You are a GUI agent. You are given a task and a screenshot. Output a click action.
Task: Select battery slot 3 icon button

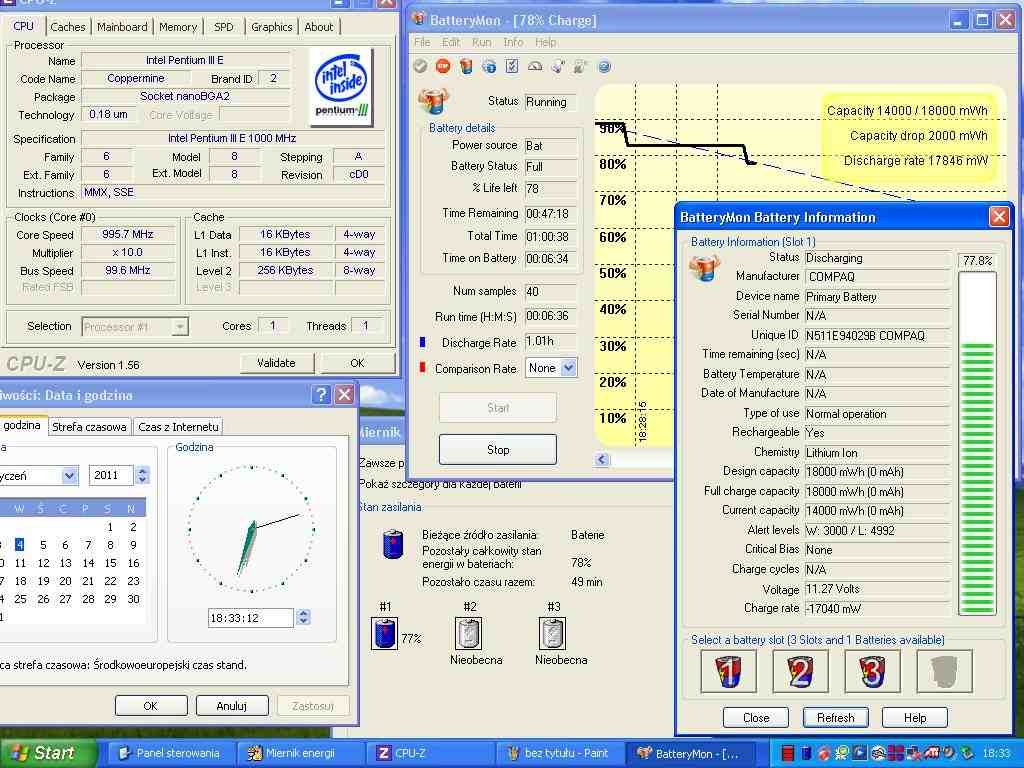coord(872,671)
